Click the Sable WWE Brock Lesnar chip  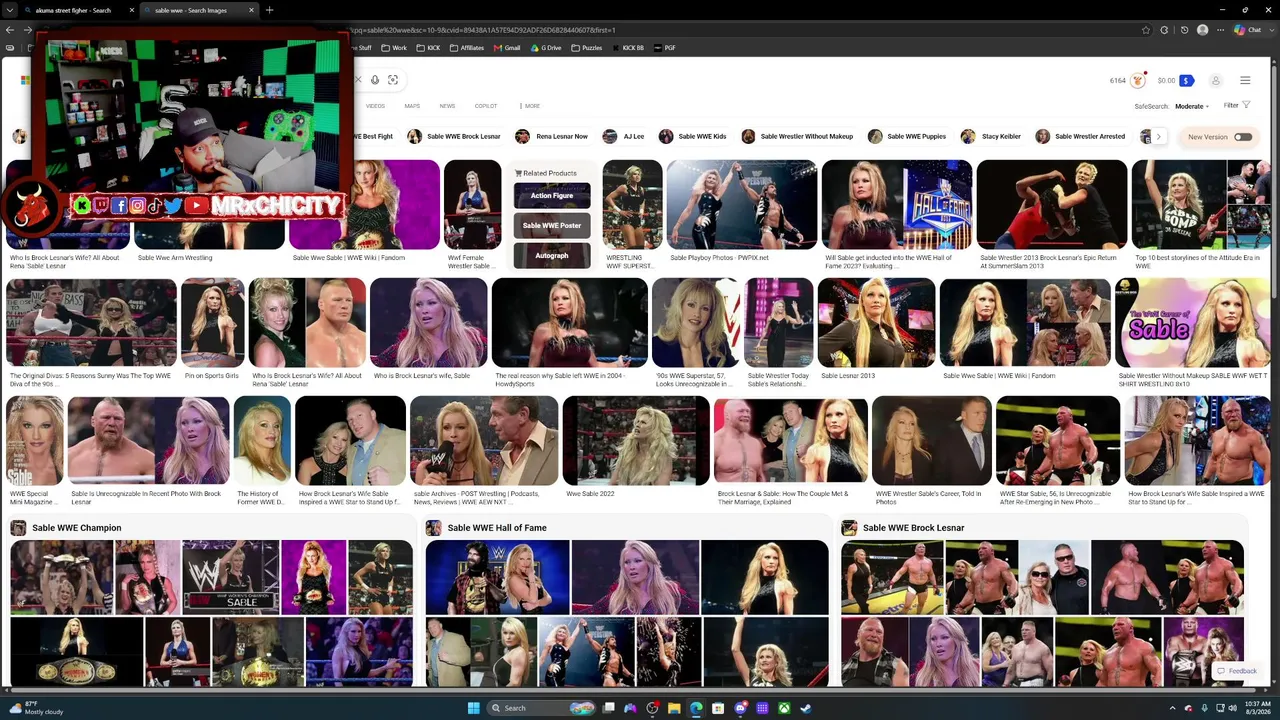454,137
